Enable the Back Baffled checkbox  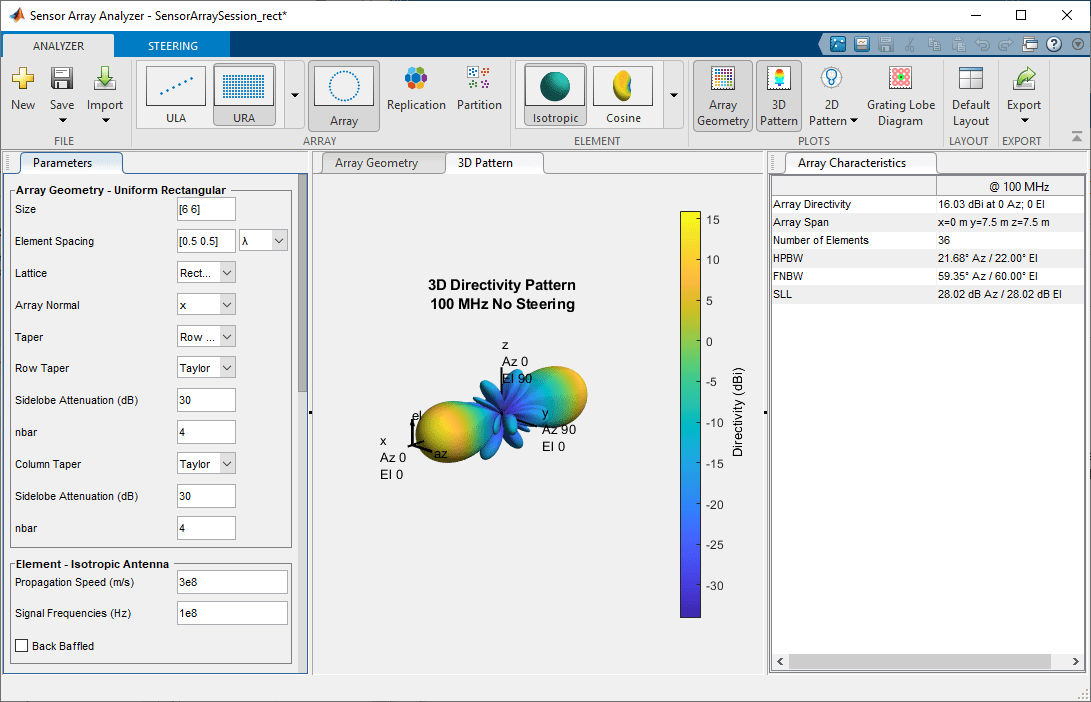[x=22, y=645]
